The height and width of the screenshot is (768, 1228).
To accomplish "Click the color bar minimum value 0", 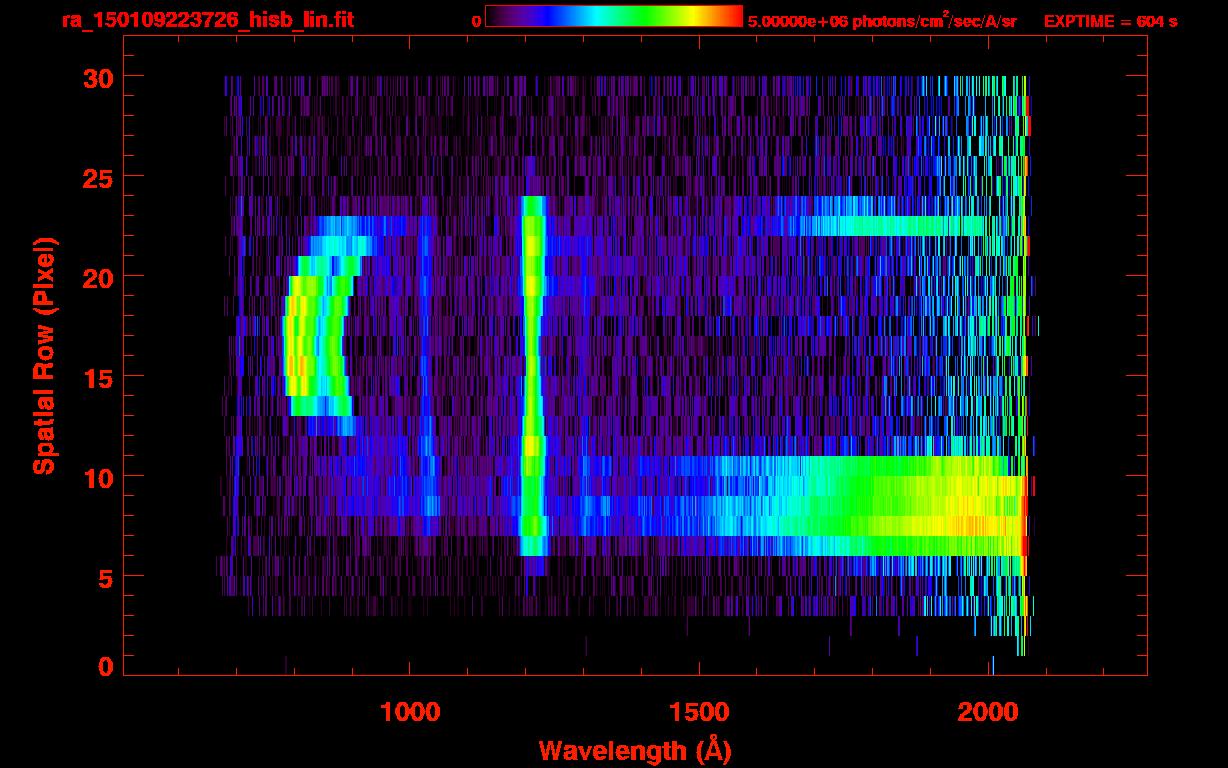I will click(x=476, y=21).
